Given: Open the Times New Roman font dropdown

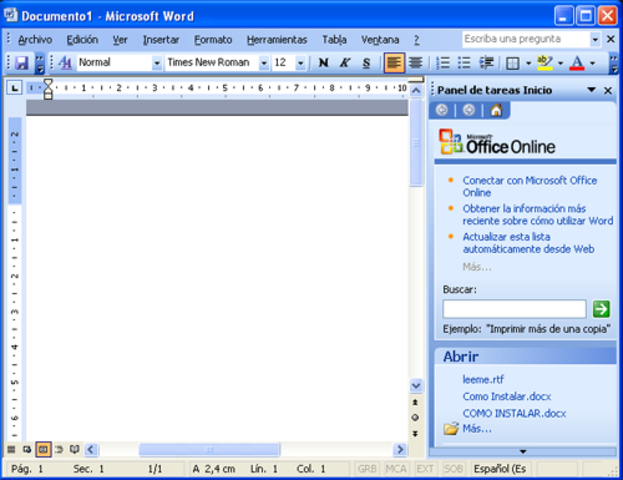Looking at the screenshot, I should pyautogui.click(x=263, y=63).
